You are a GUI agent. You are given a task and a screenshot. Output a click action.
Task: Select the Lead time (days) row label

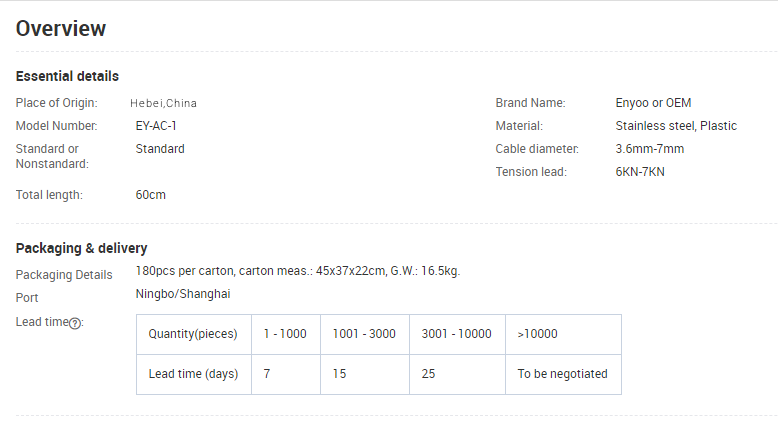(x=193, y=374)
